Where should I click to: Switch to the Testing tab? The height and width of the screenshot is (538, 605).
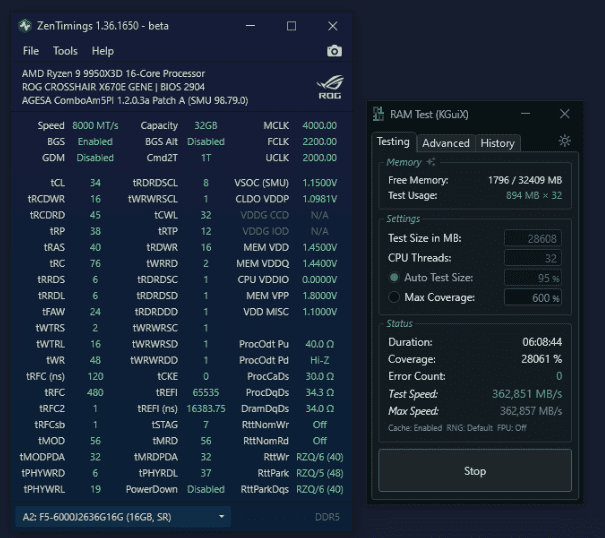[393, 142]
